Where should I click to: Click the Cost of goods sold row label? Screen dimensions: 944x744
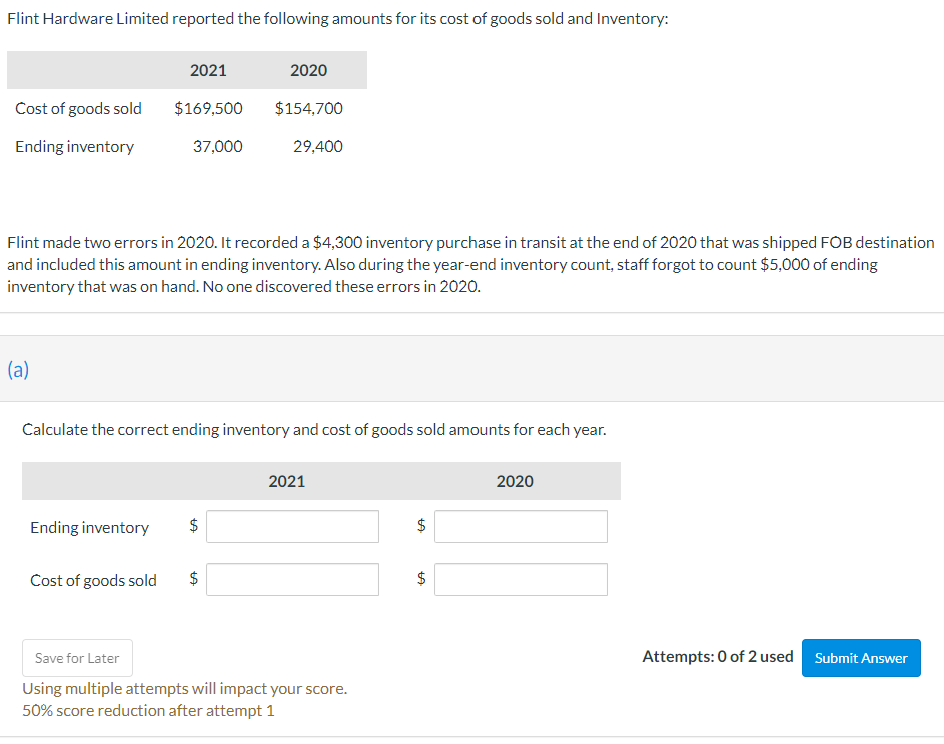pos(93,580)
